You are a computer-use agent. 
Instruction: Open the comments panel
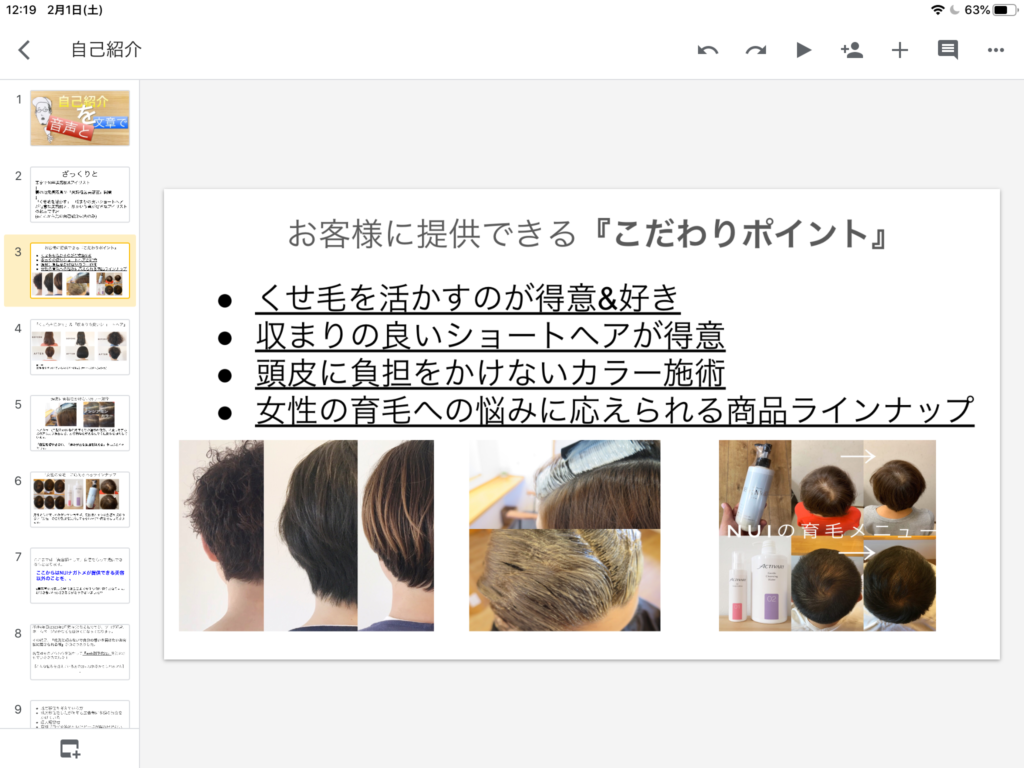947,50
